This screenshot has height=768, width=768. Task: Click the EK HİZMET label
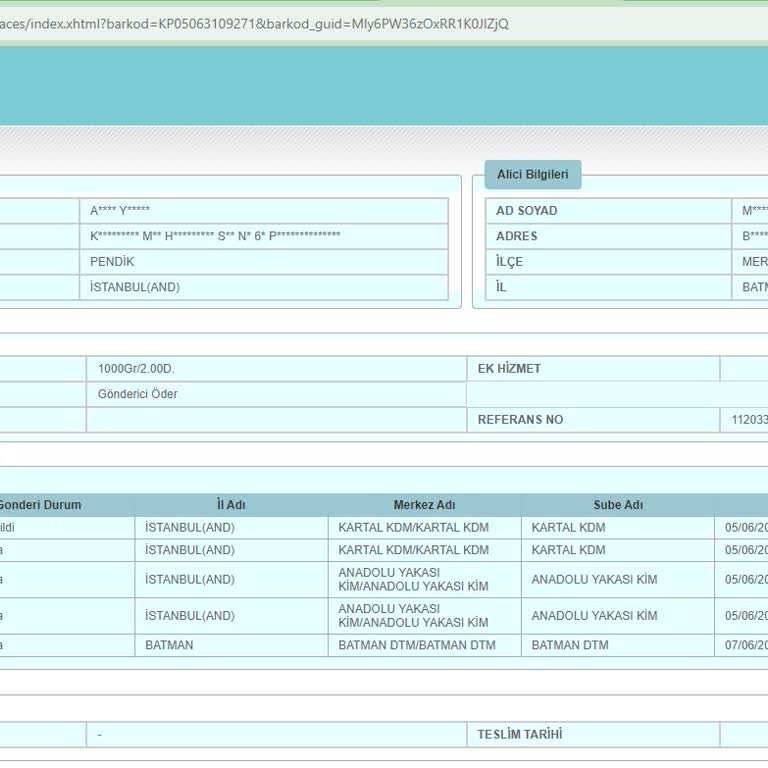509,369
